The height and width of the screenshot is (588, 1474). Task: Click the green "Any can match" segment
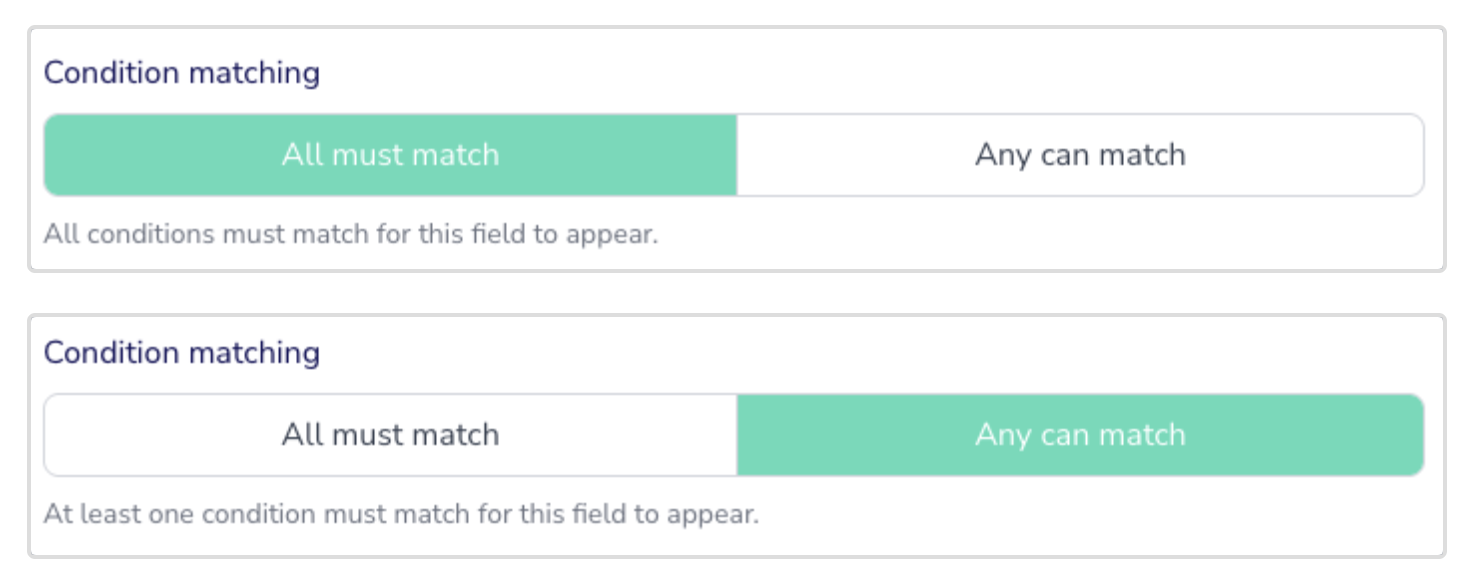coord(1080,435)
